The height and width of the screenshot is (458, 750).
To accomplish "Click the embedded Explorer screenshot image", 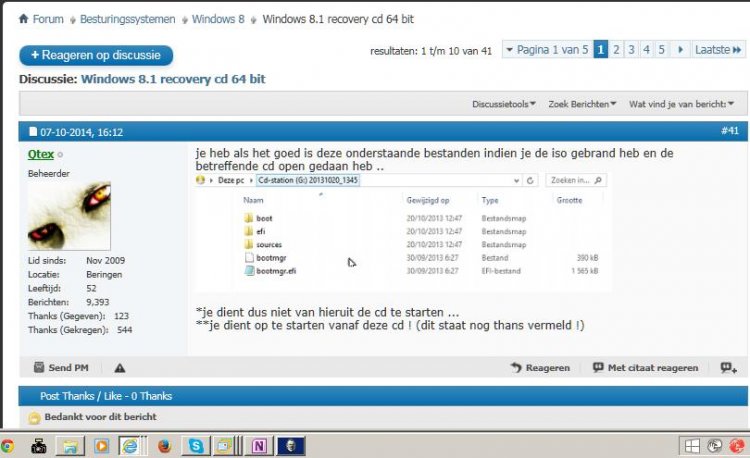I will [402, 232].
